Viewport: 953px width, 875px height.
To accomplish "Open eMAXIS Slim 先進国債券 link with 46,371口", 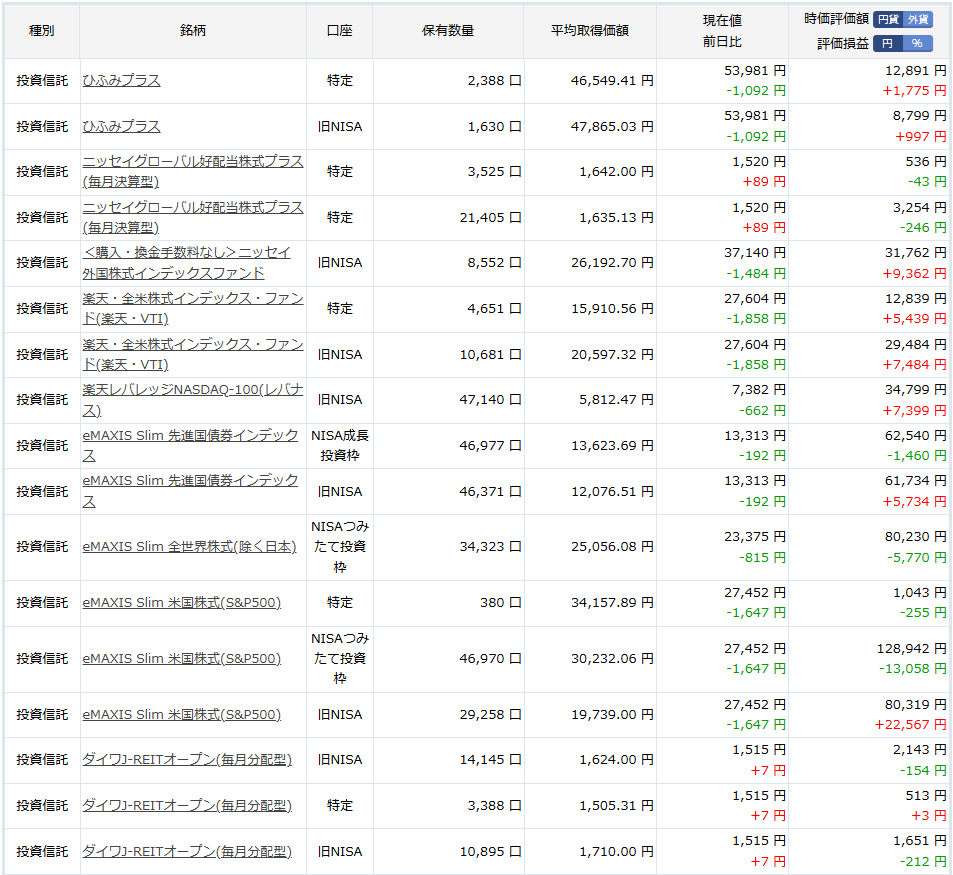I will 190,491.
